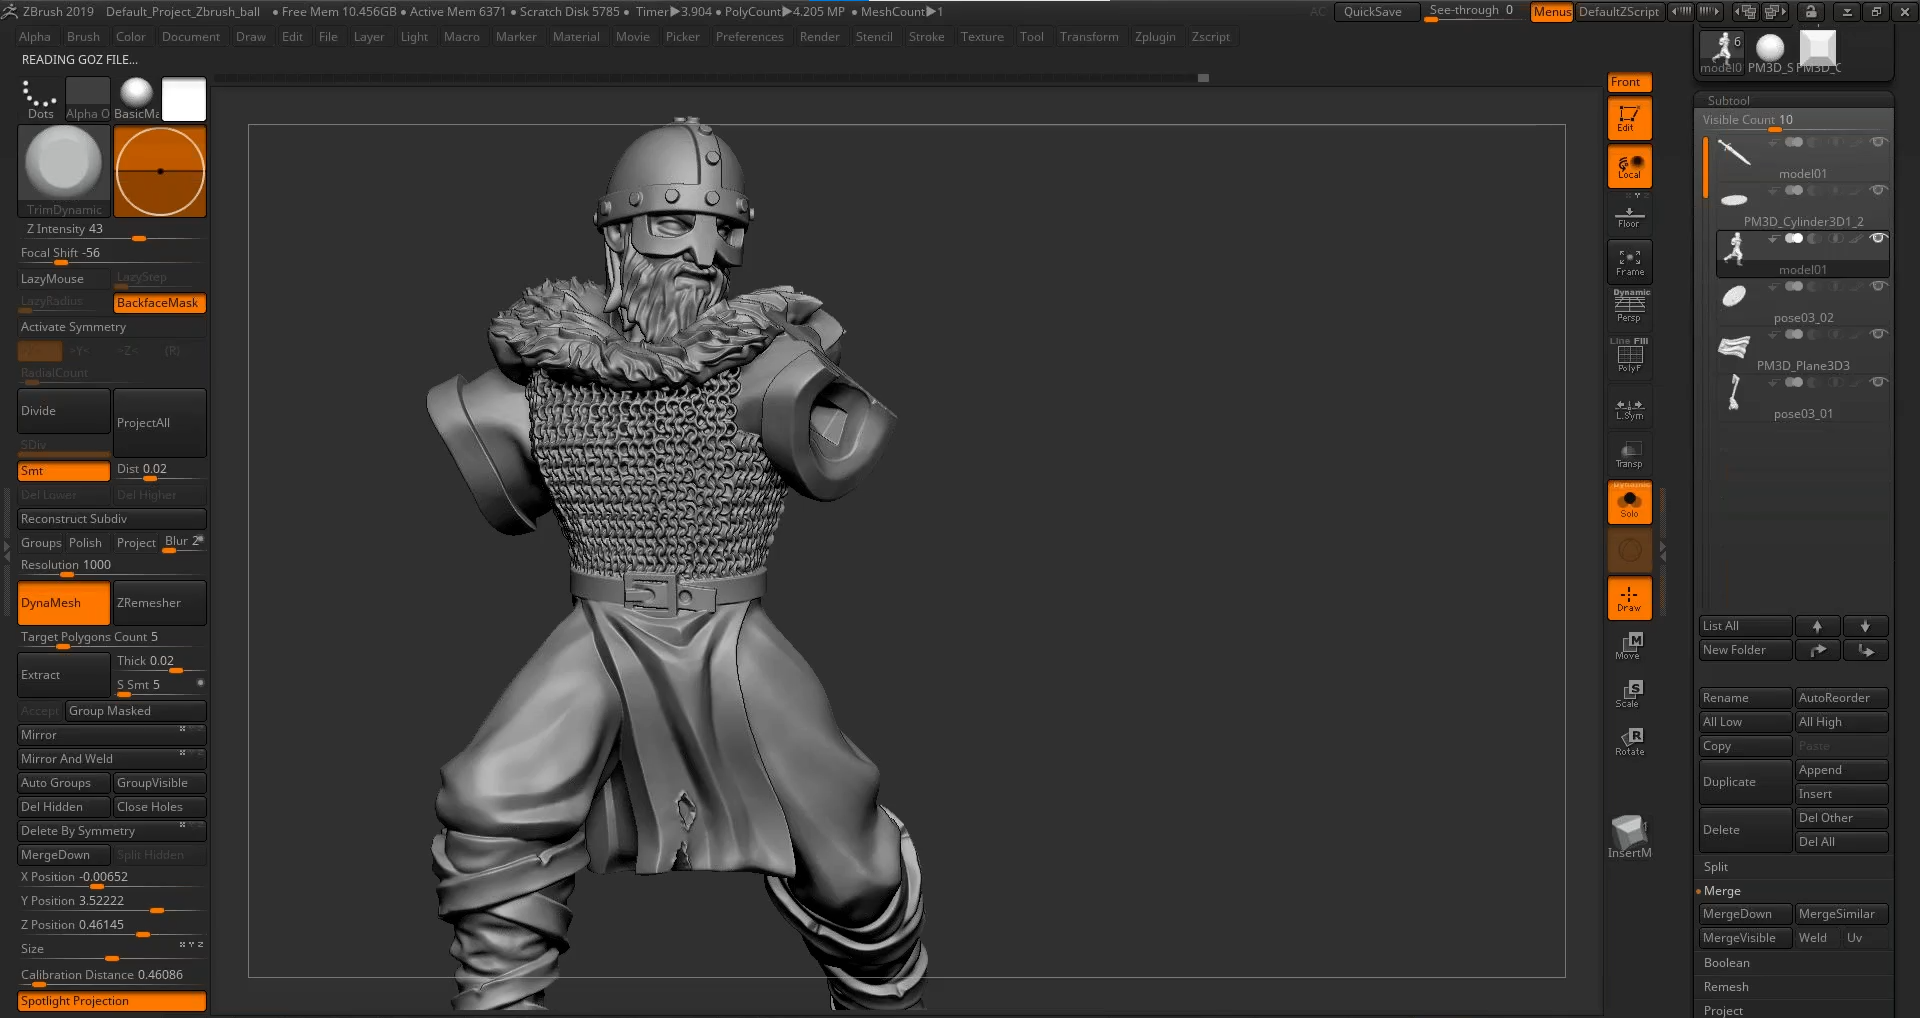Viewport: 1920px width, 1018px height.
Task: Select the Move tool icon
Action: 1629,645
